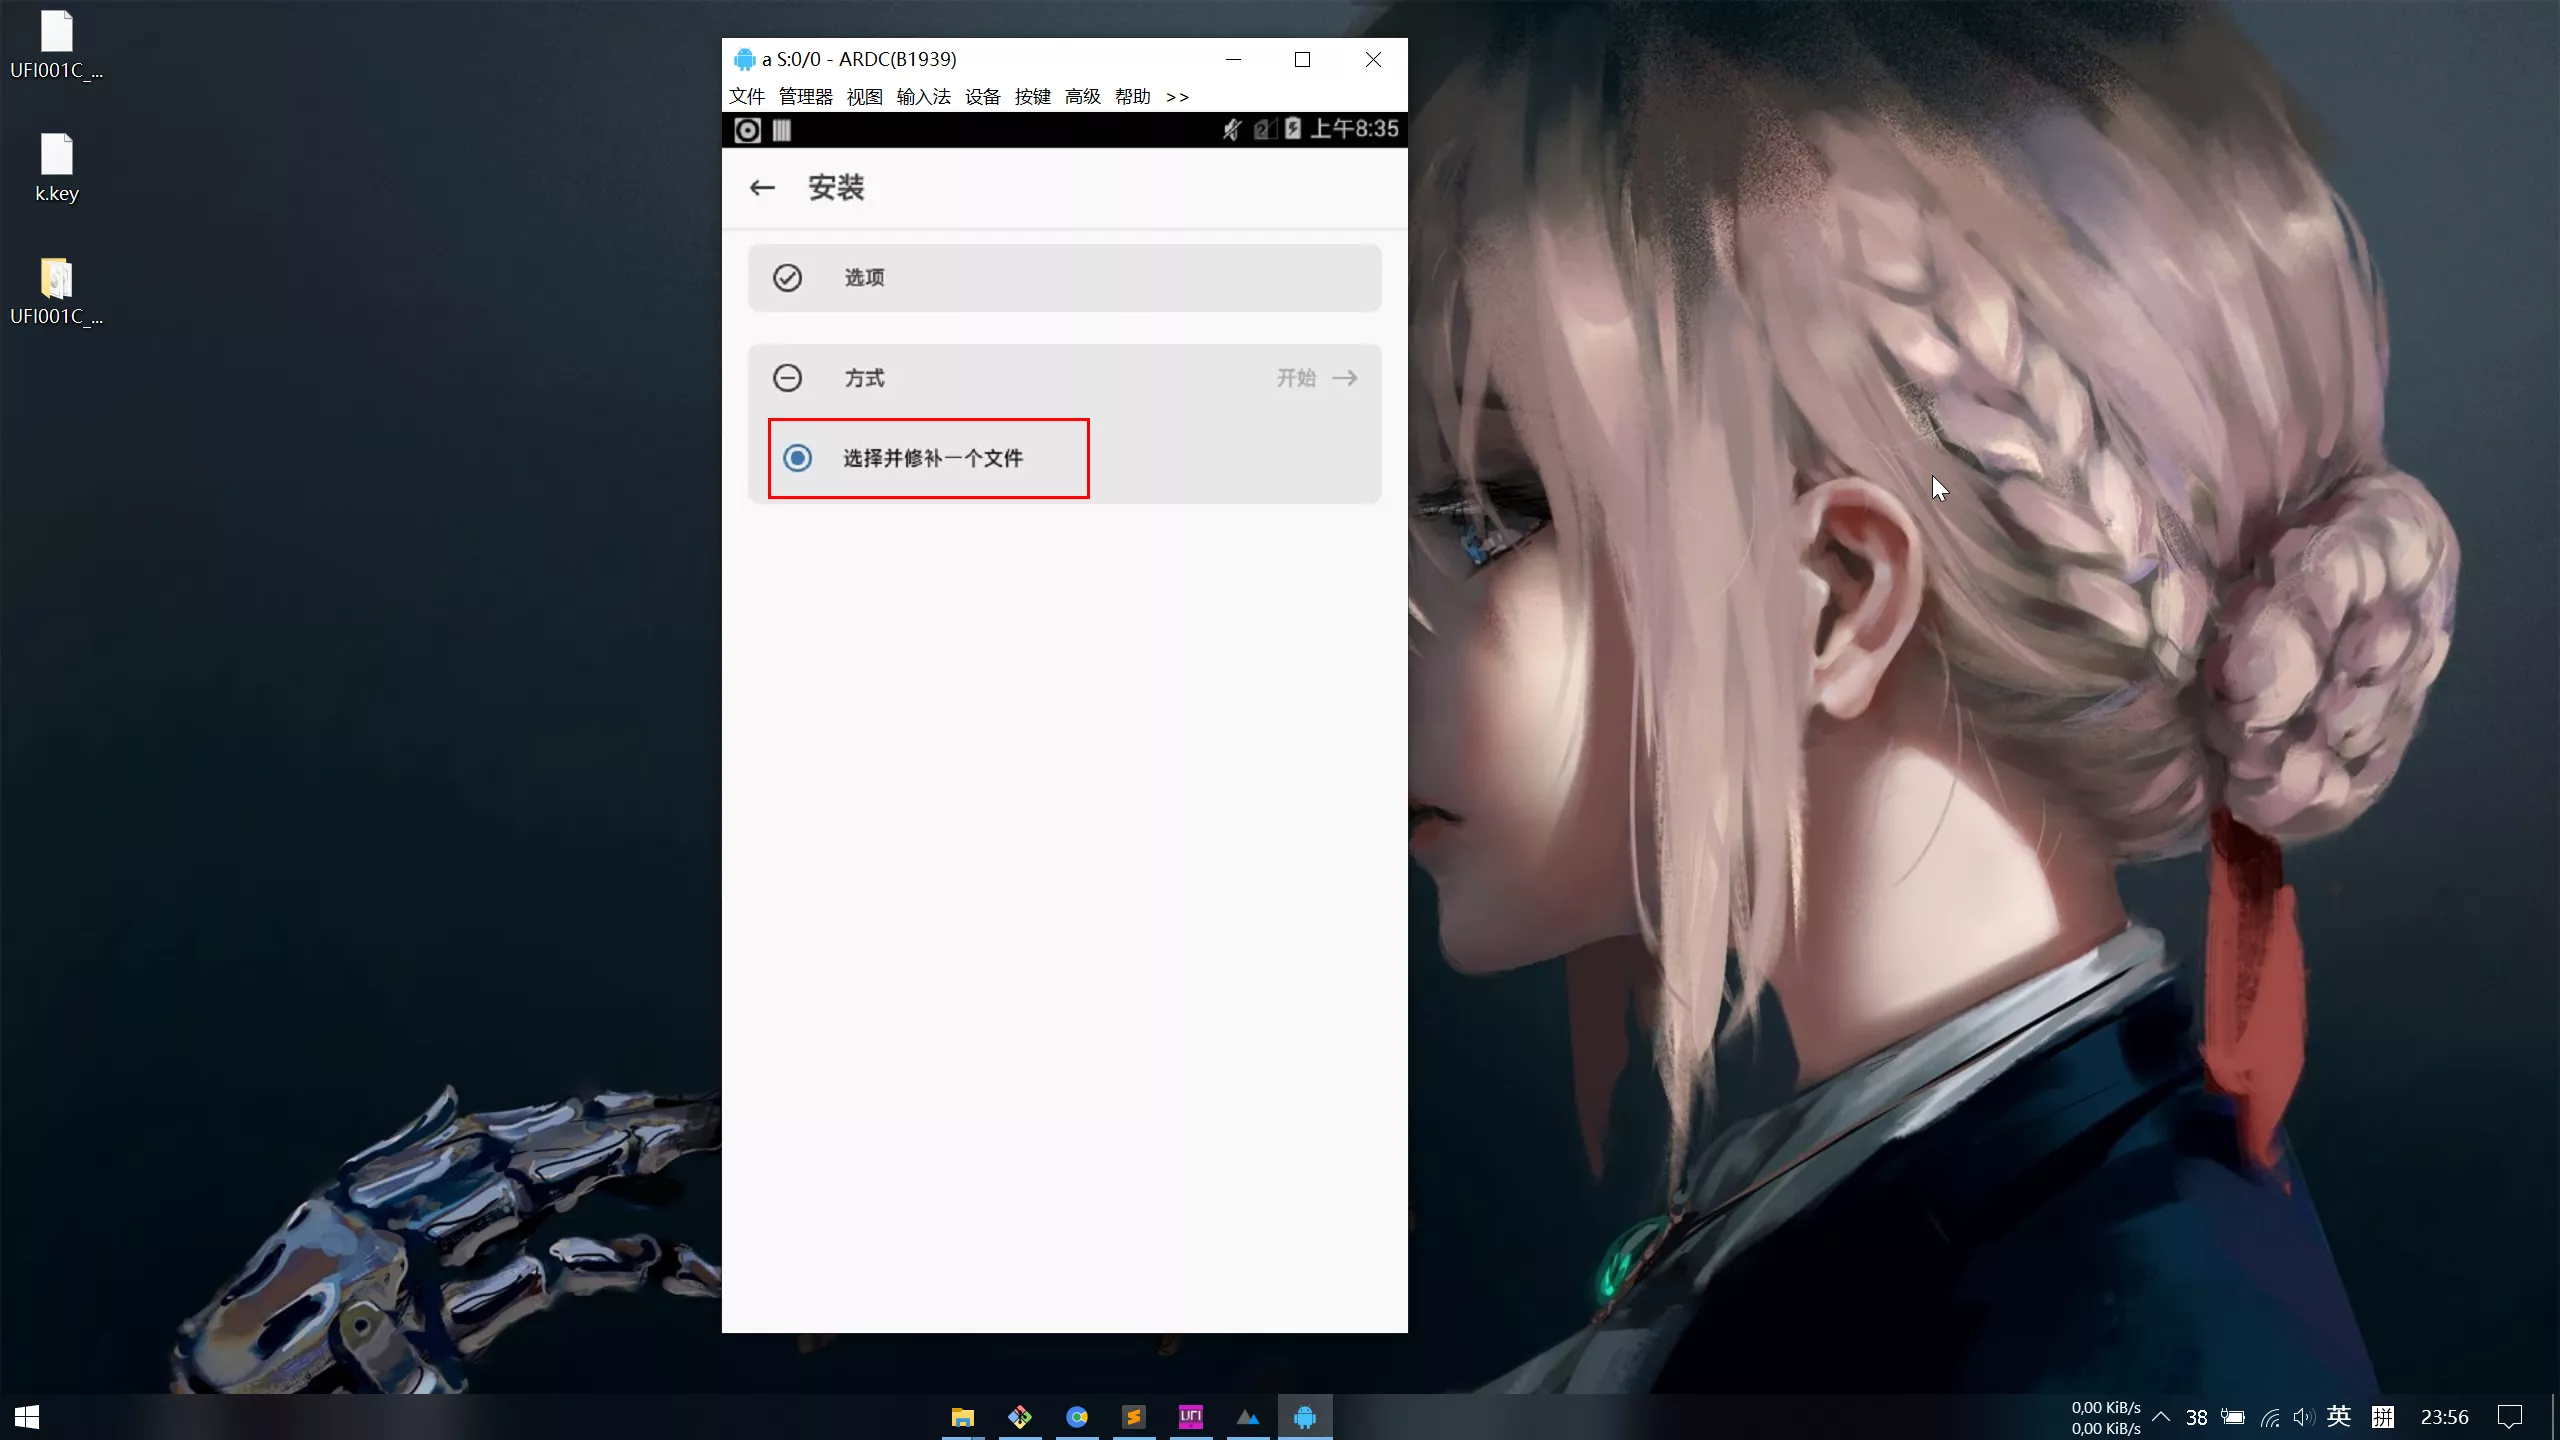Select the 选择并修补一个文件 radio button
This screenshot has height=1440, width=2560.
[797, 458]
